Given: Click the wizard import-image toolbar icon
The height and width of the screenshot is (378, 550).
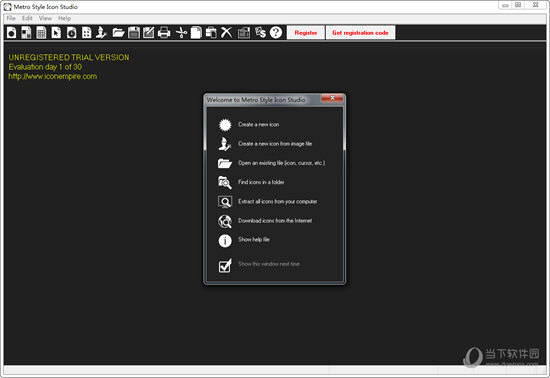Looking at the screenshot, I should click(x=101, y=33).
